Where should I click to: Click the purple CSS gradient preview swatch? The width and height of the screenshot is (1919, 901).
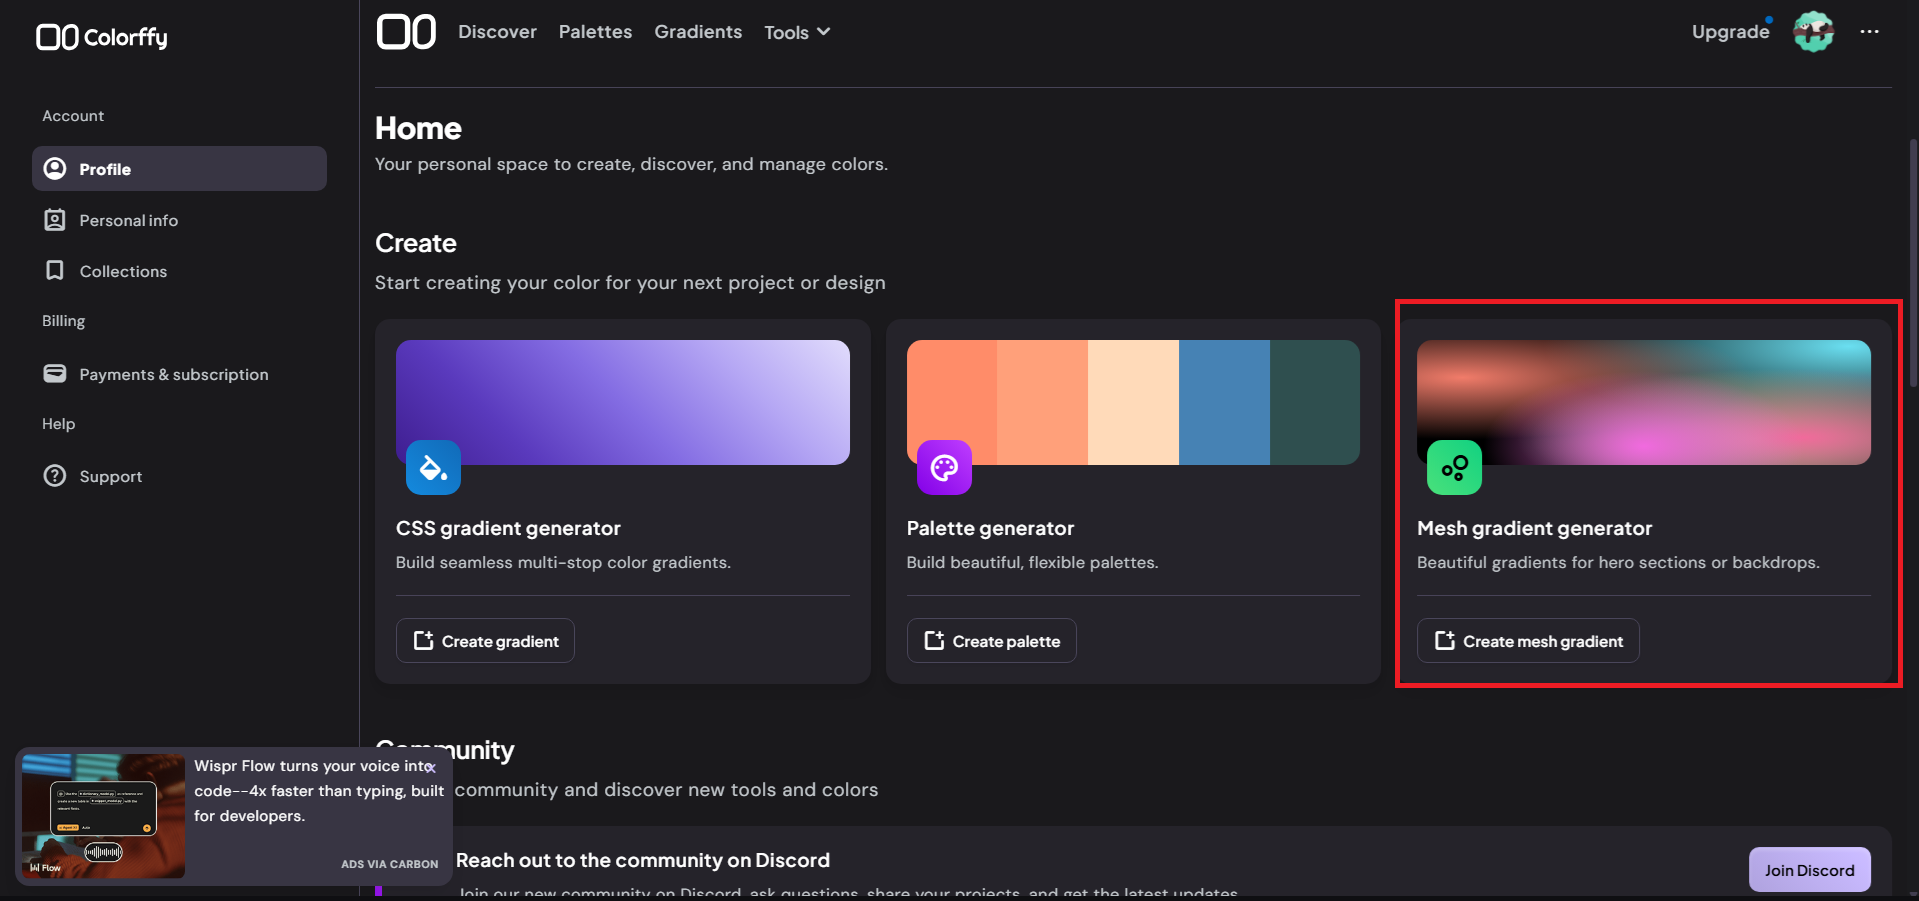(622, 402)
